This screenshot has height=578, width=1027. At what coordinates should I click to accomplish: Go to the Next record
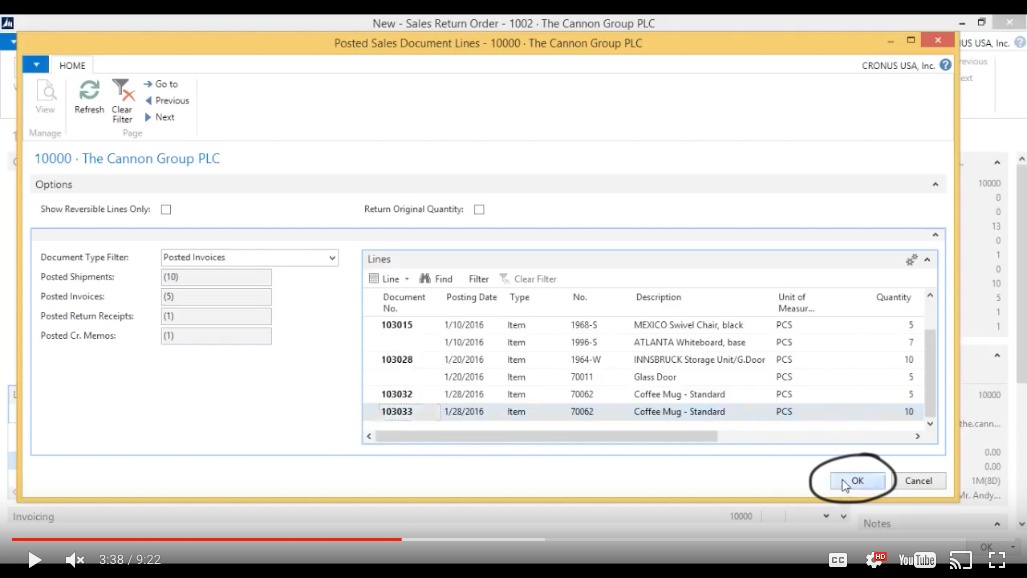point(159,117)
